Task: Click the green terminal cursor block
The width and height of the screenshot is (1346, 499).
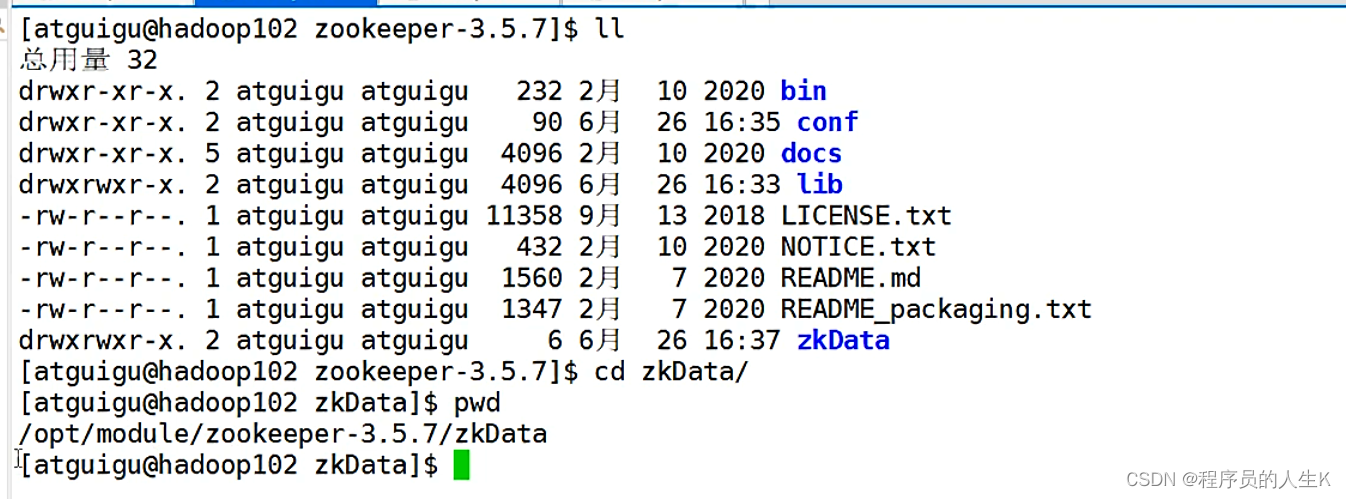Action: tap(461, 465)
